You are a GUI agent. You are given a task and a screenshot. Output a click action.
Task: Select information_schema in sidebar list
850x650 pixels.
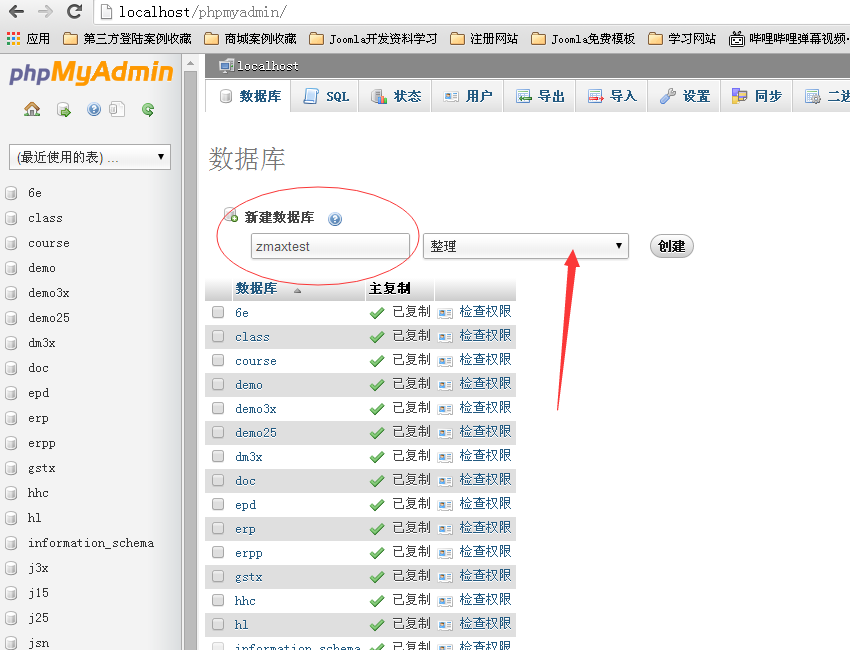tap(91, 543)
